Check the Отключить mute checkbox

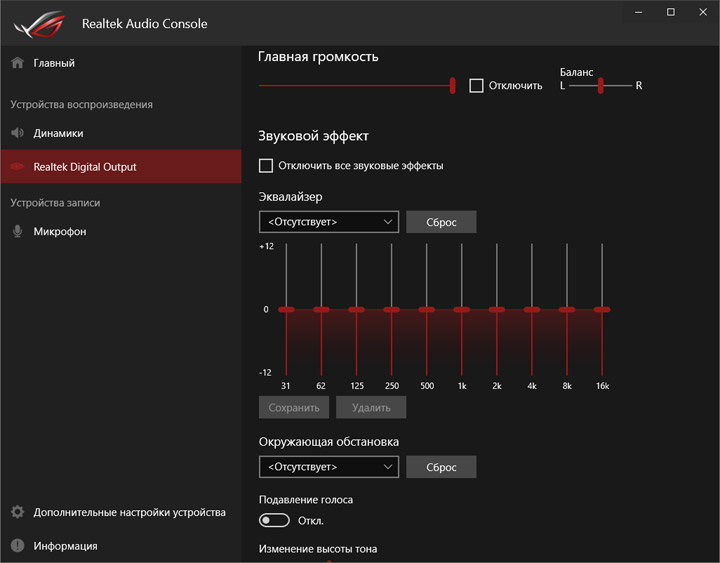(476, 85)
